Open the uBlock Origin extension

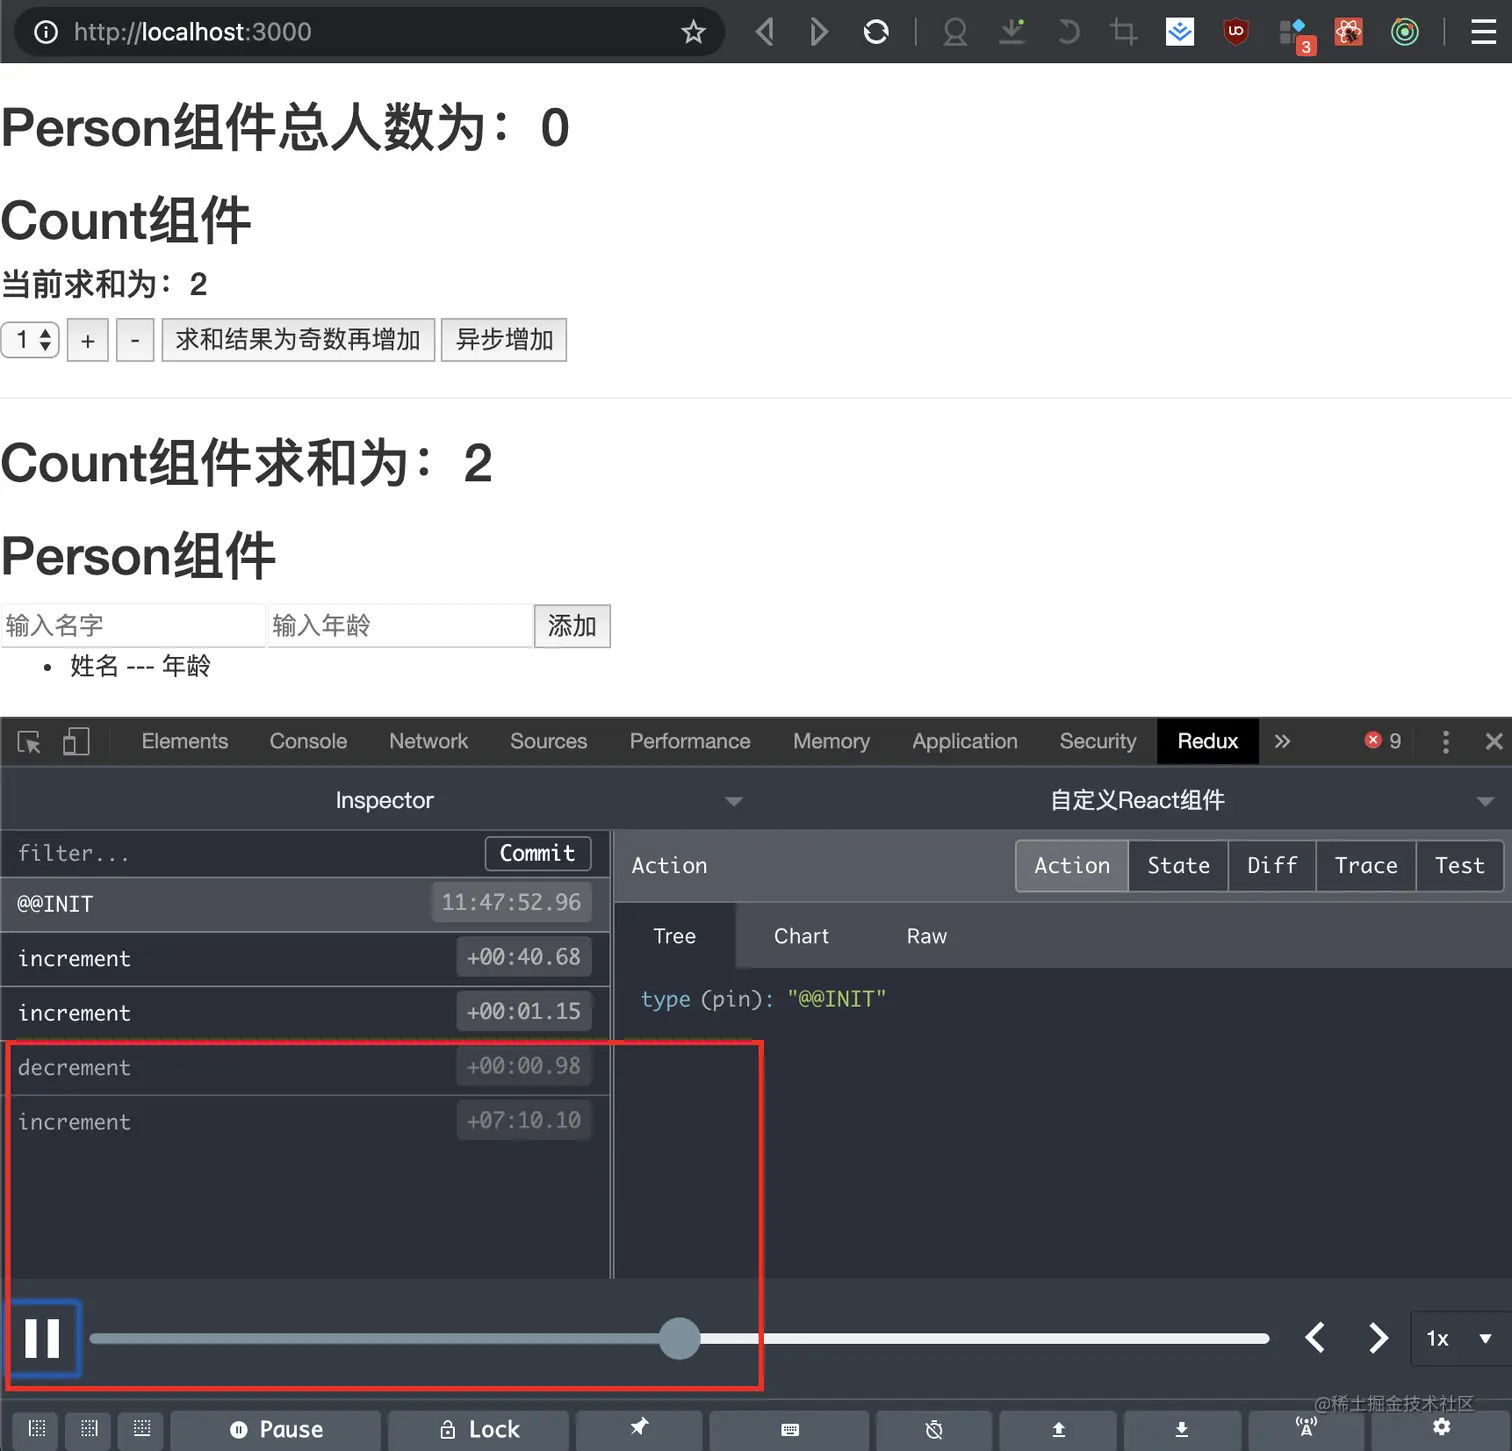[x=1236, y=32]
